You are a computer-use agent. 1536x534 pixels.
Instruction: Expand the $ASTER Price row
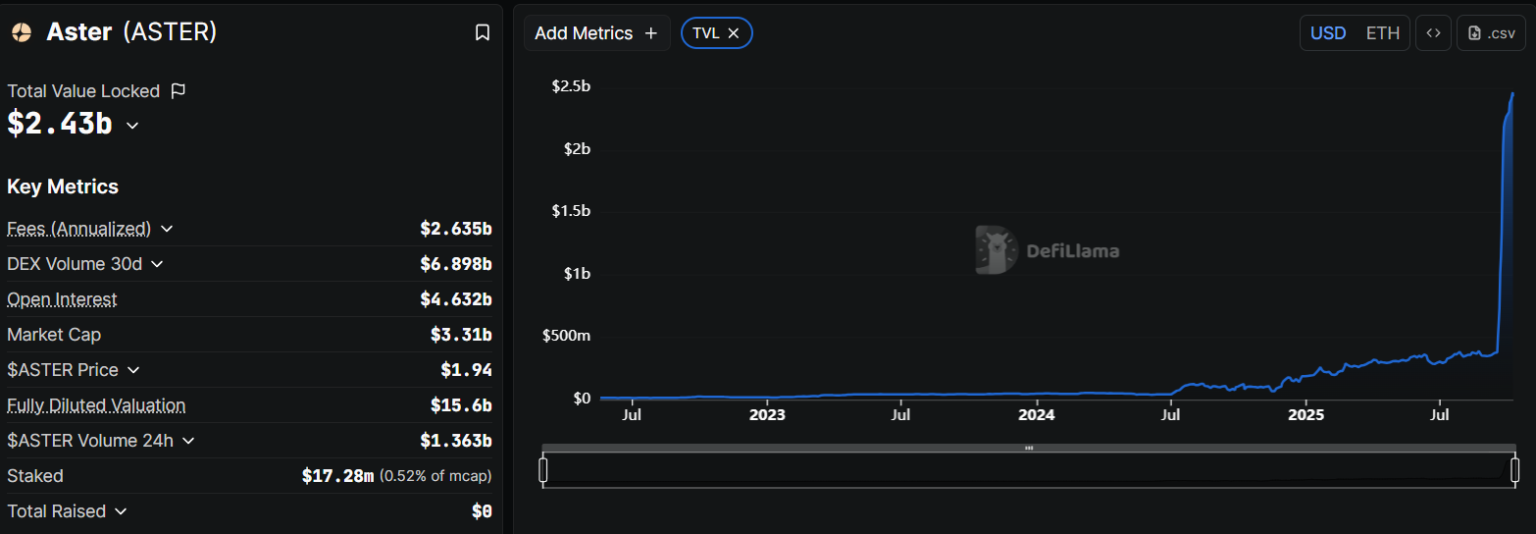[133, 370]
